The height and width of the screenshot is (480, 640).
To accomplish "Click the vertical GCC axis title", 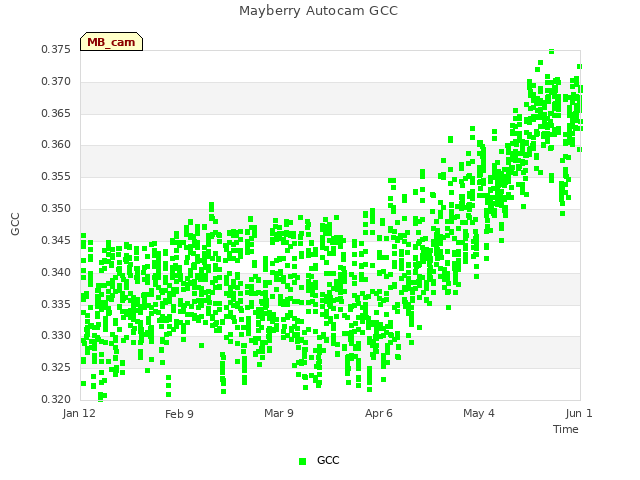I will pyautogui.click(x=15, y=224).
